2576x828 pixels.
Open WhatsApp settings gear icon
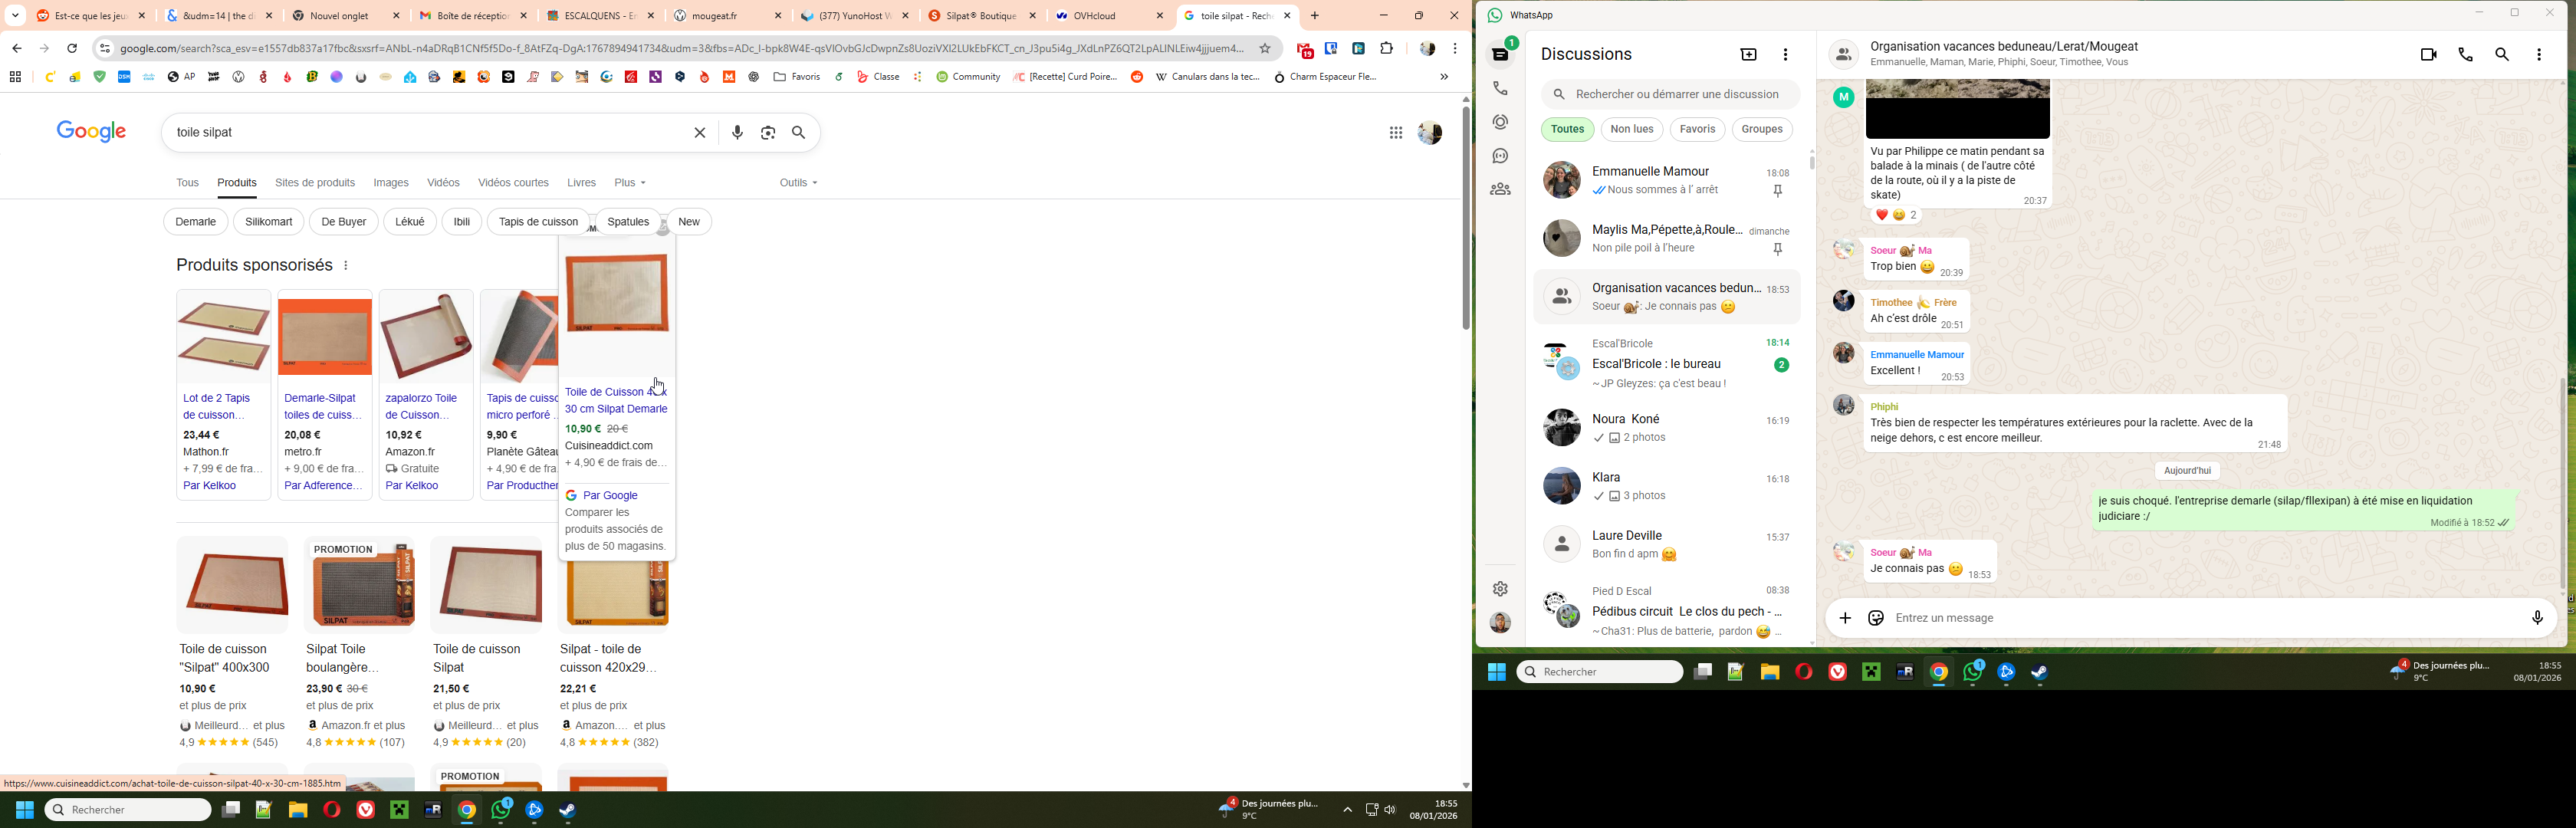pyautogui.click(x=1500, y=589)
